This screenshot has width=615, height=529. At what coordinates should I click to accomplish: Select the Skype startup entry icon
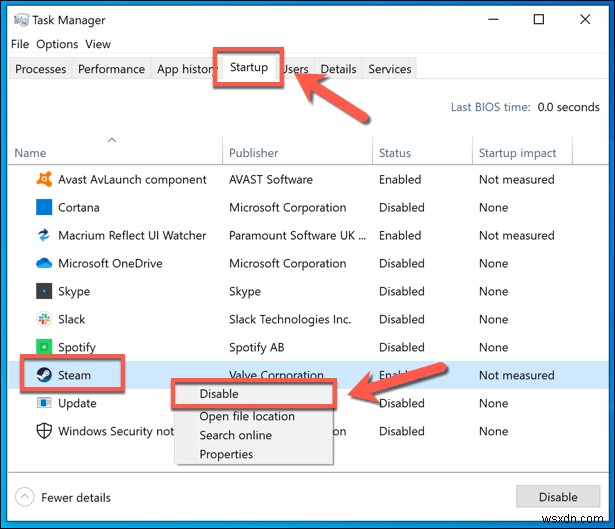(44, 292)
